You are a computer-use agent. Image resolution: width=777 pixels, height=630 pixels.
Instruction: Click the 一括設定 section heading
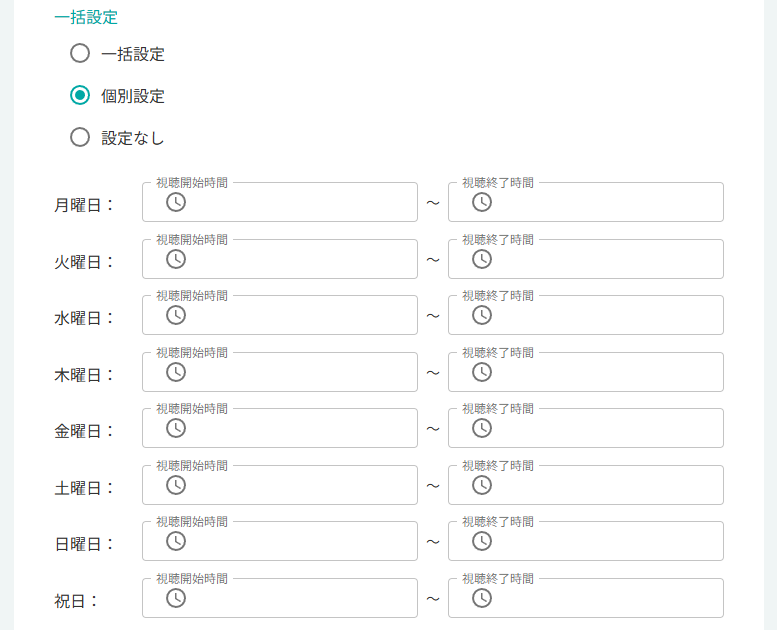[x=86, y=17]
